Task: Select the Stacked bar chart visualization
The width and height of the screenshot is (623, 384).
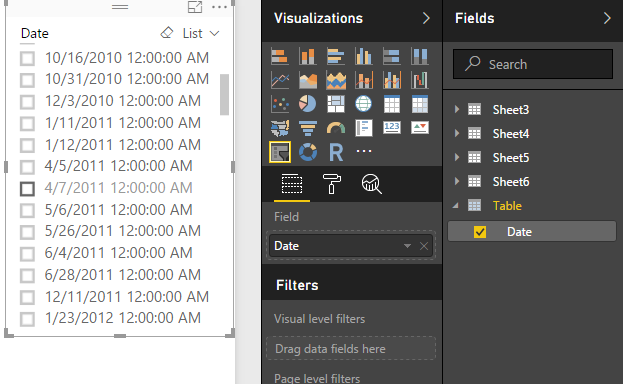Action: click(280, 56)
